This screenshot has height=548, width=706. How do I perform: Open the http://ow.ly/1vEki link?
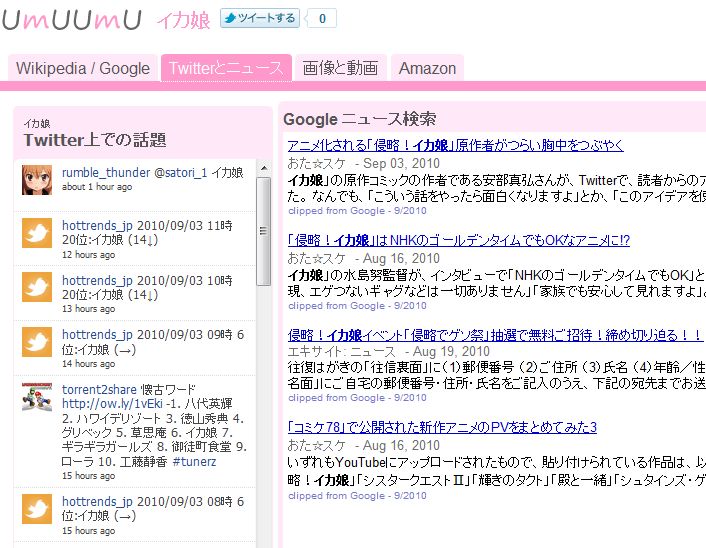click(112, 403)
